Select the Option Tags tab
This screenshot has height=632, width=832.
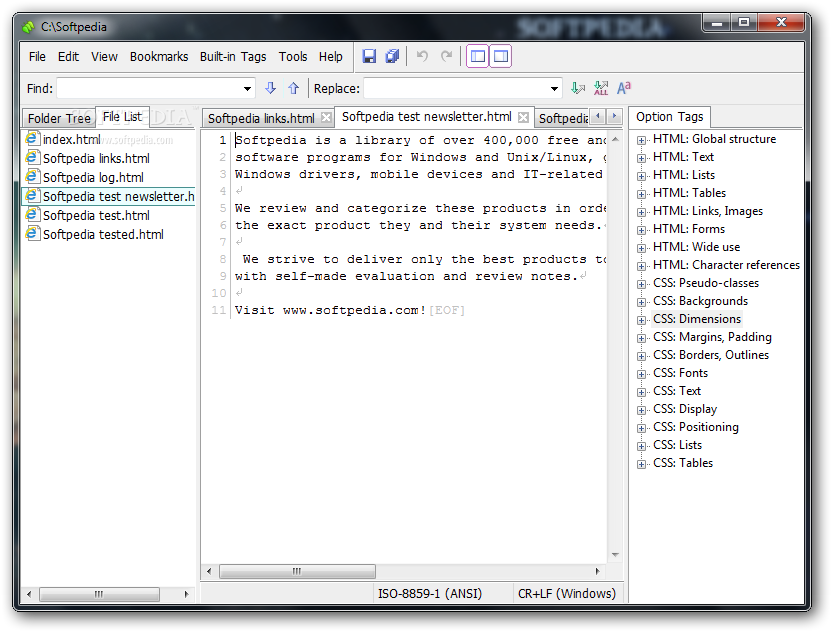(670, 117)
